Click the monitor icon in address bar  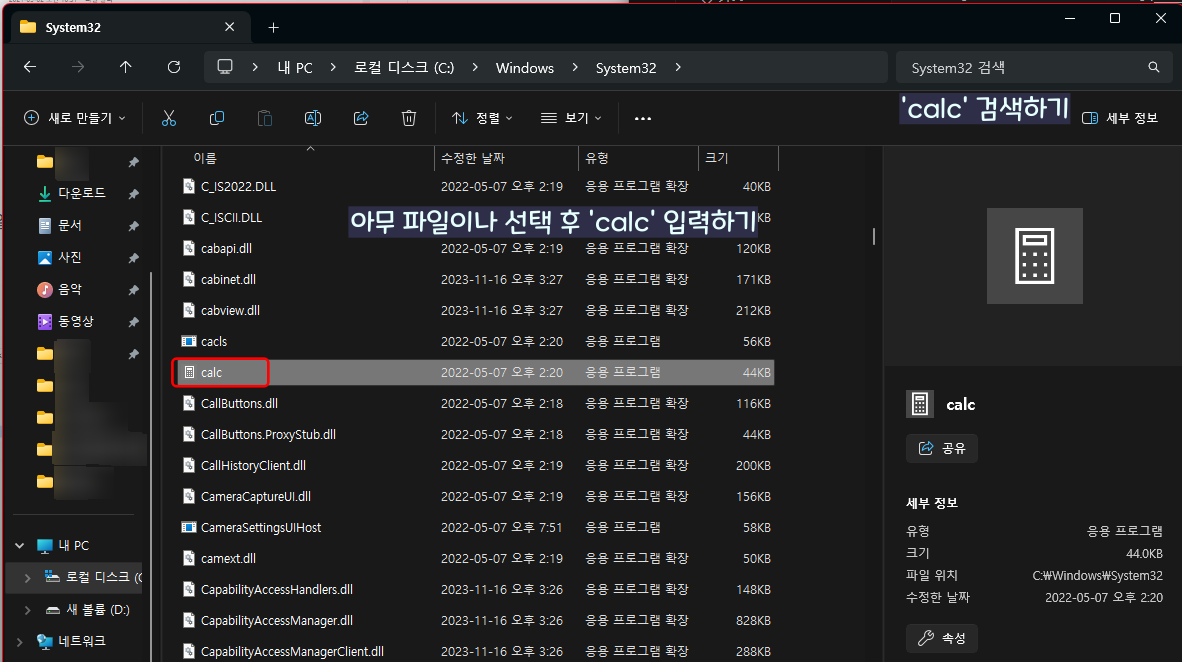(225, 67)
